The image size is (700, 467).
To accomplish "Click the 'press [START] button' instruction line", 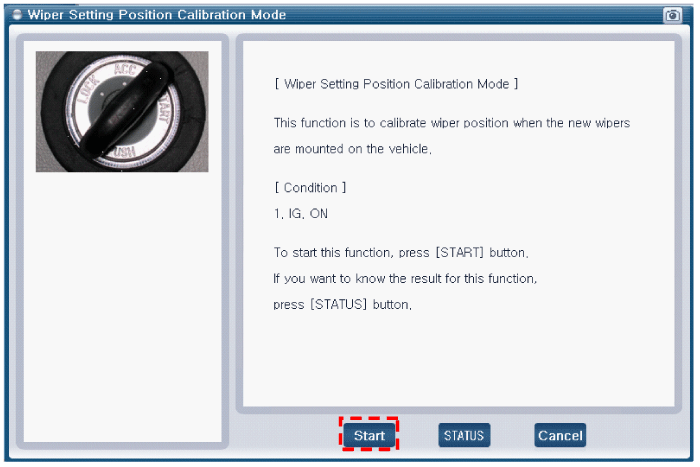I will tap(400, 252).
